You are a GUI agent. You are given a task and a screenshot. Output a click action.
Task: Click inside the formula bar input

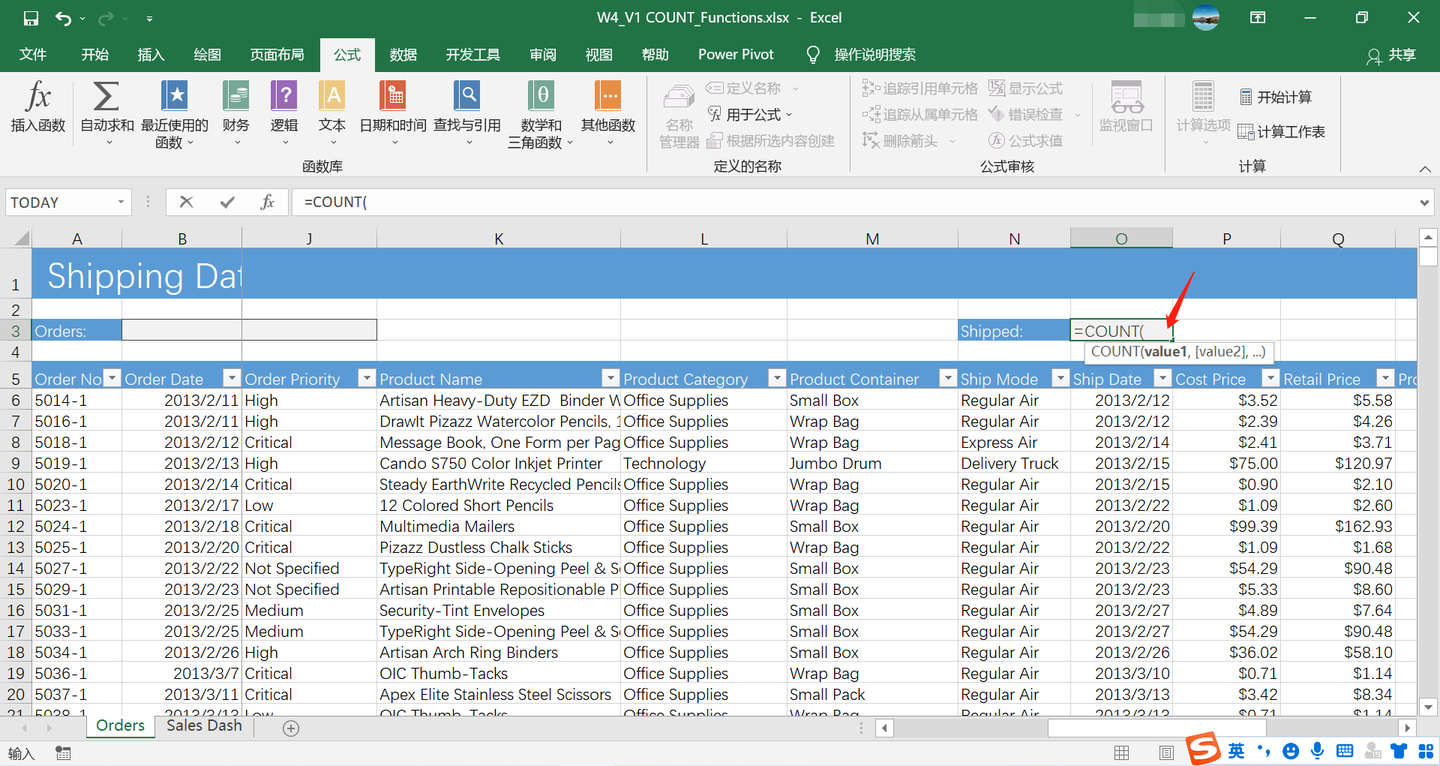(850, 202)
